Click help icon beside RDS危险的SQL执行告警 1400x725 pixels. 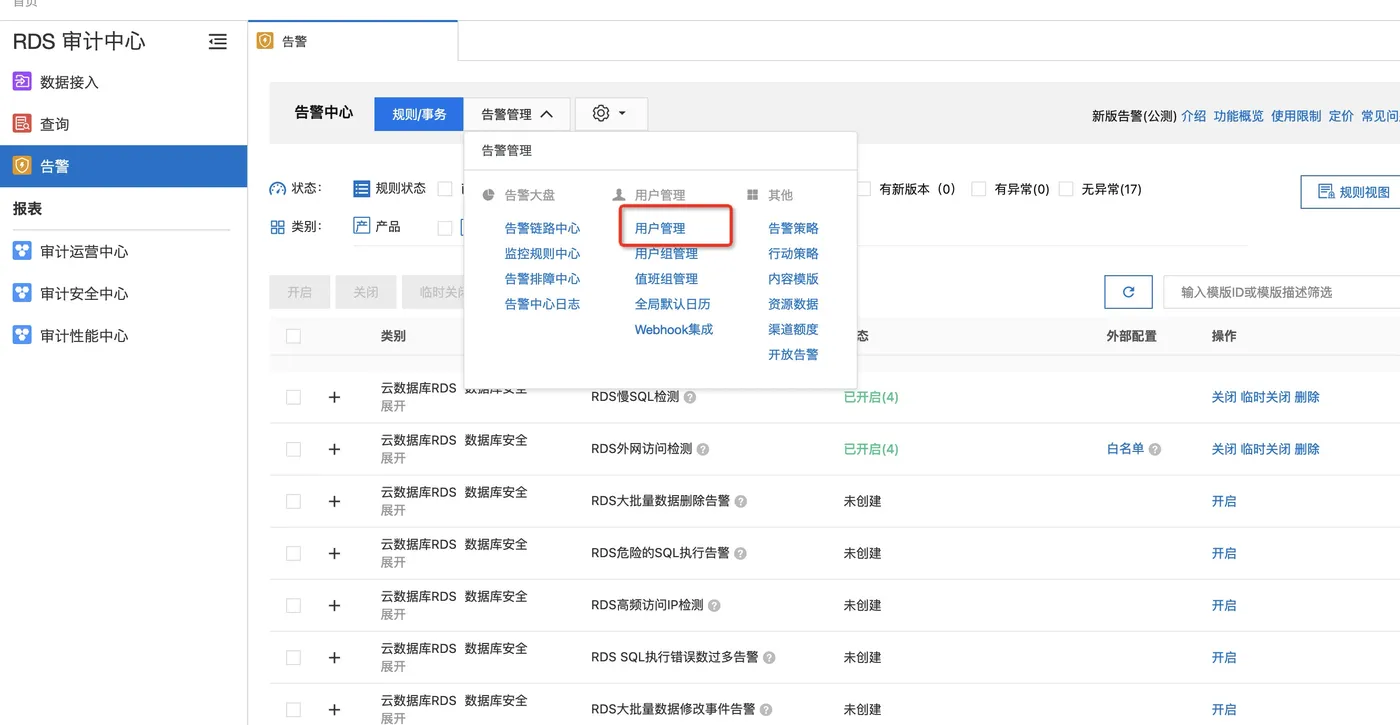[x=741, y=553]
